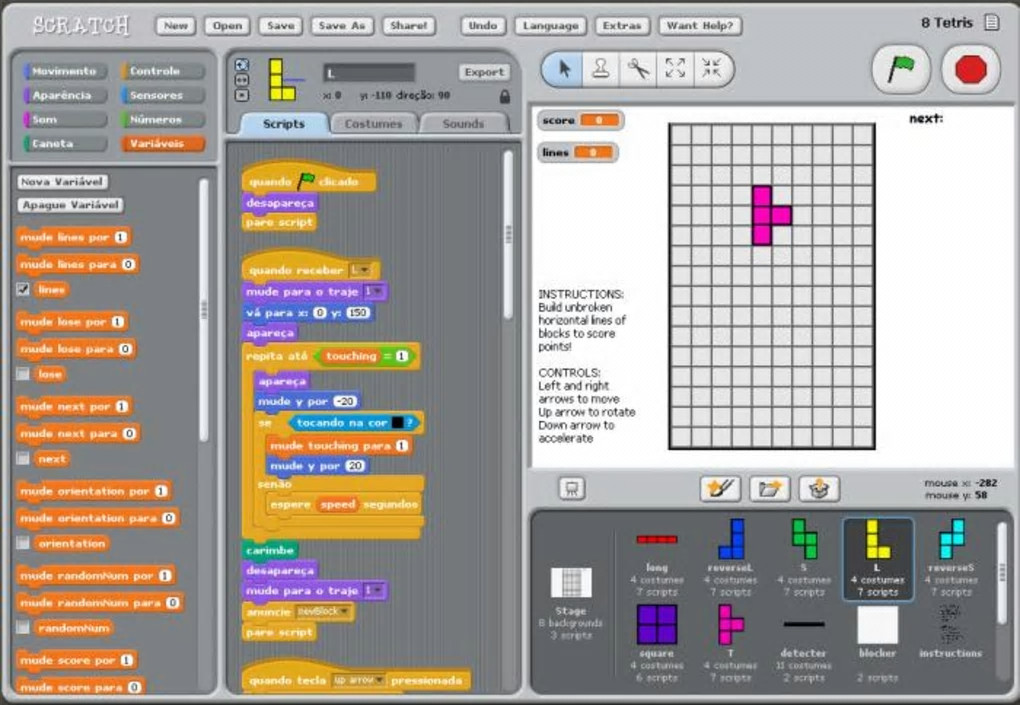This screenshot has width=1020, height=705.
Task: Open the quando receber message dropdown
Action: pos(360,270)
